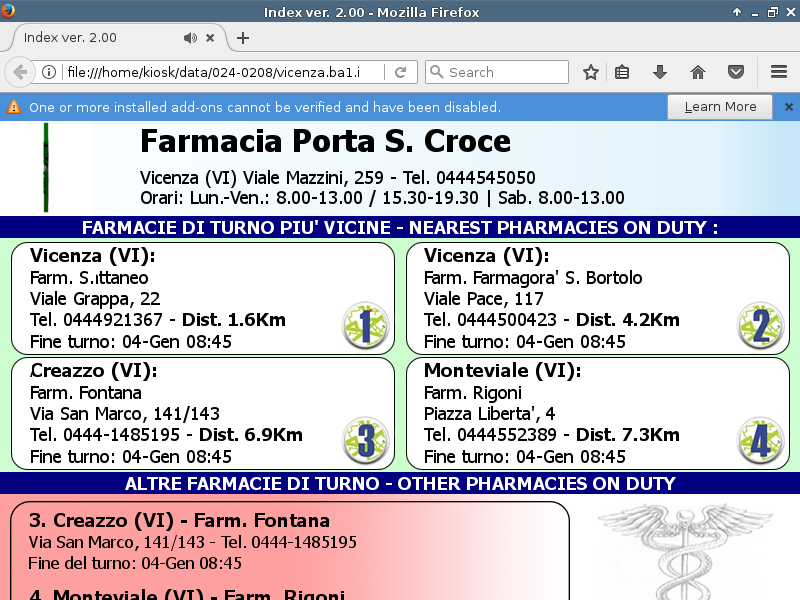Select pharmacy number 1 badge Farm. S.ittaneo
This screenshot has height=600, width=800.
click(x=365, y=326)
